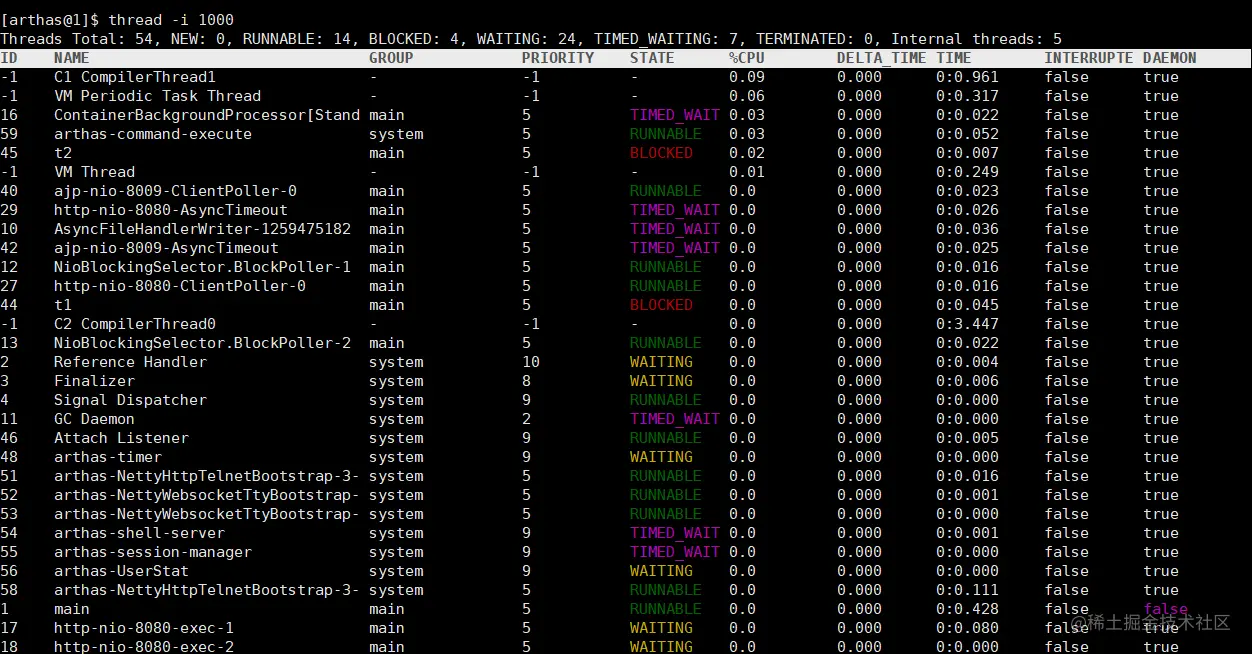Image resolution: width=1252 pixels, height=654 pixels.
Task: Click thread name 'NioBlockingSelector.BlockPoller-1'
Action: point(202,266)
